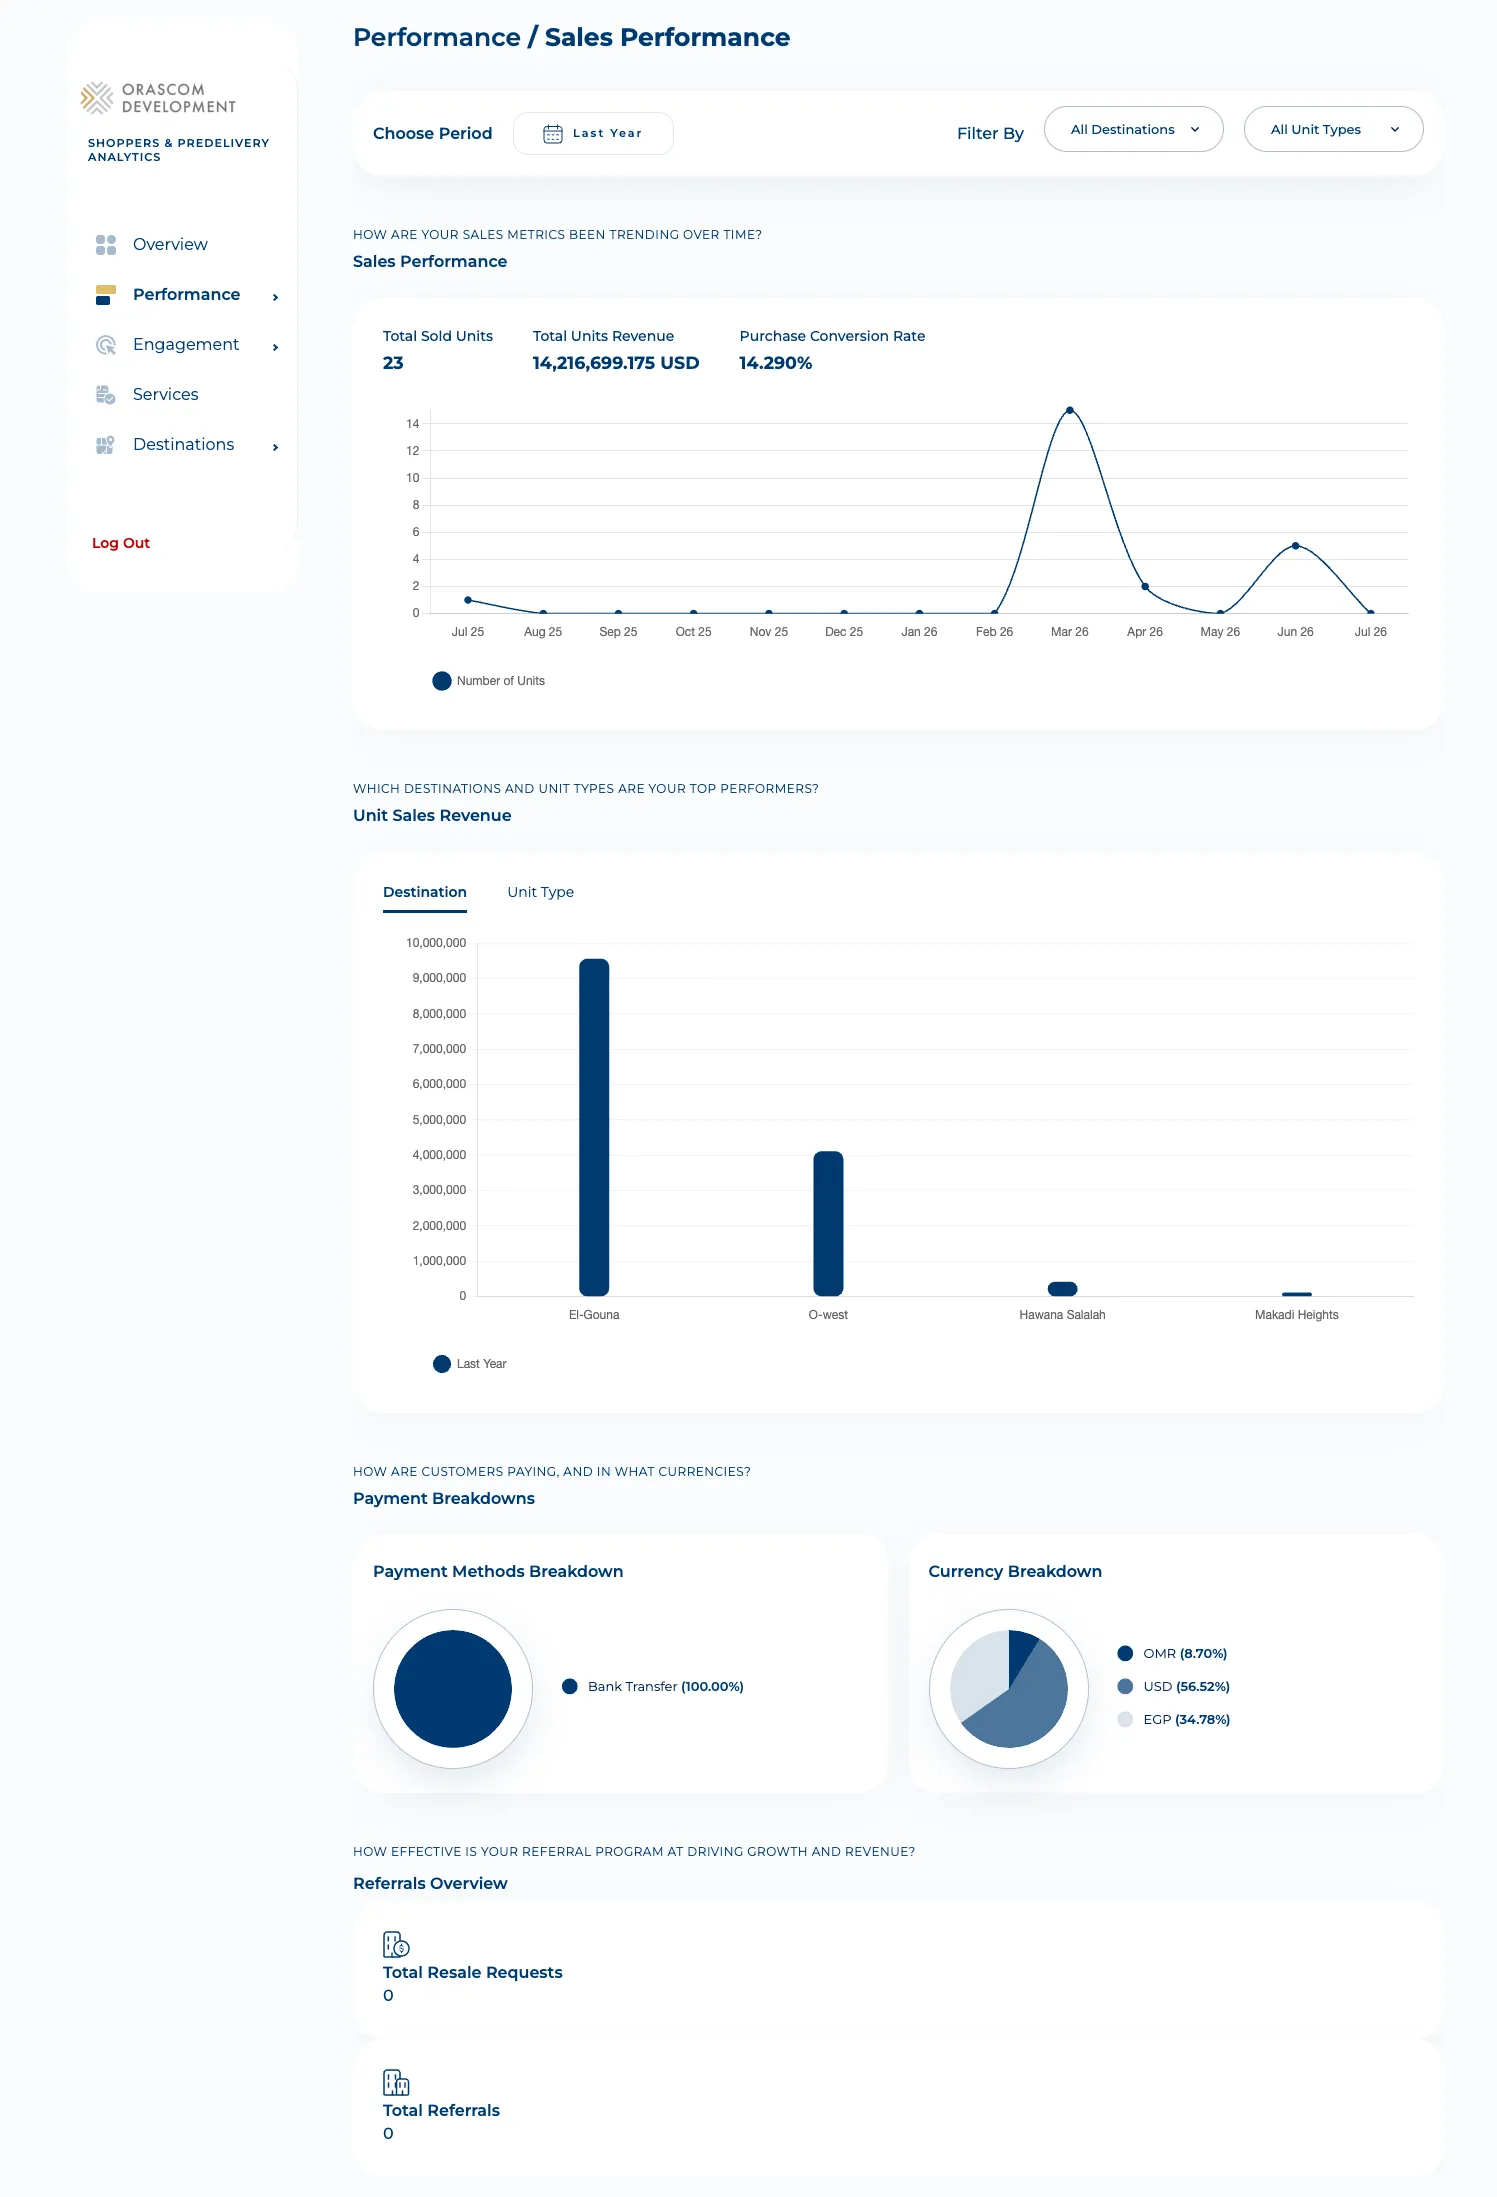This screenshot has height=2197, width=1497.
Task: Click the Total Resale Requests icon
Action: (x=396, y=1944)
